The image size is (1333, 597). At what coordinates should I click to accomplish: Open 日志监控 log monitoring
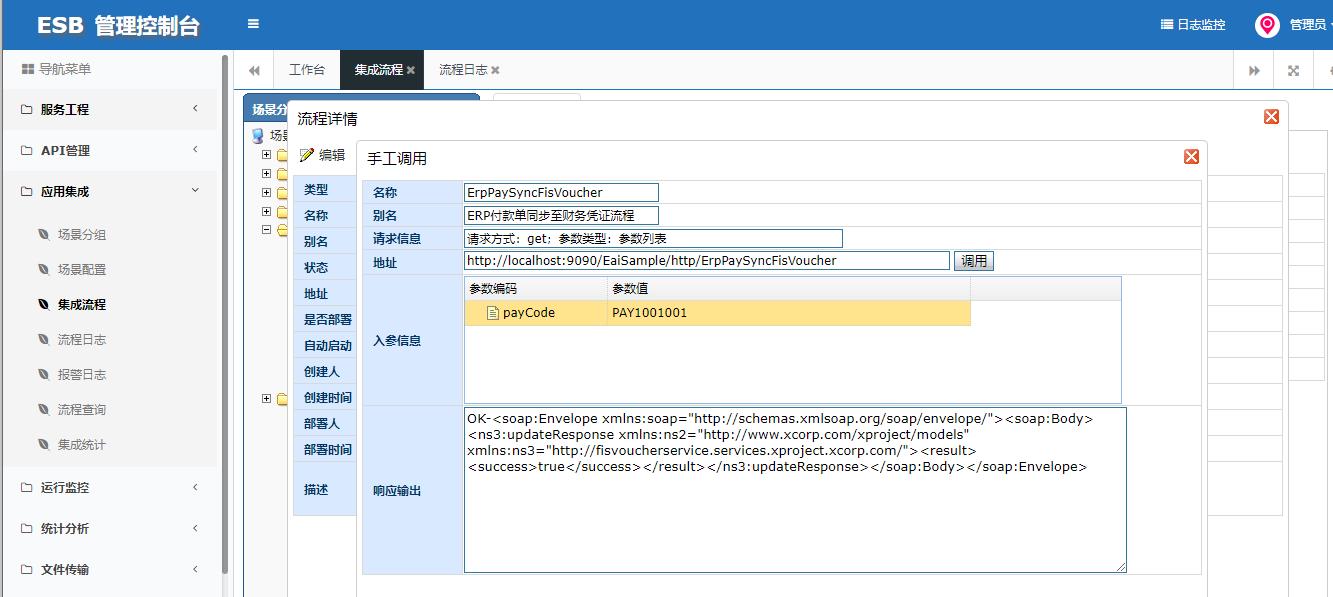(x=1193, y=24)
